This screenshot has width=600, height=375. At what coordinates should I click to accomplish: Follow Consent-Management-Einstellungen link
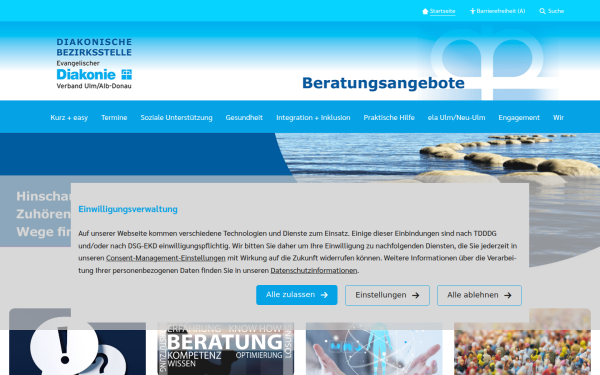coord(166,258)
